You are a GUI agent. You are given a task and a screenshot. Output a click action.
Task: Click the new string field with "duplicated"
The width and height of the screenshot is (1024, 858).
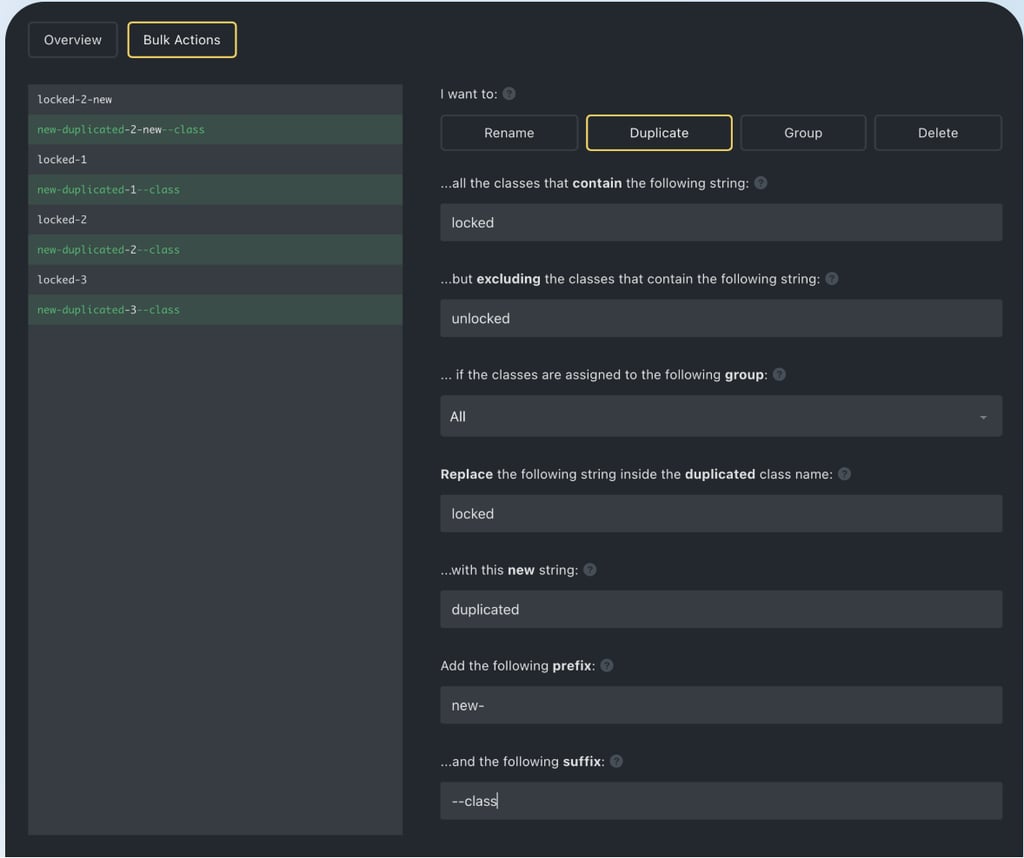721,609
